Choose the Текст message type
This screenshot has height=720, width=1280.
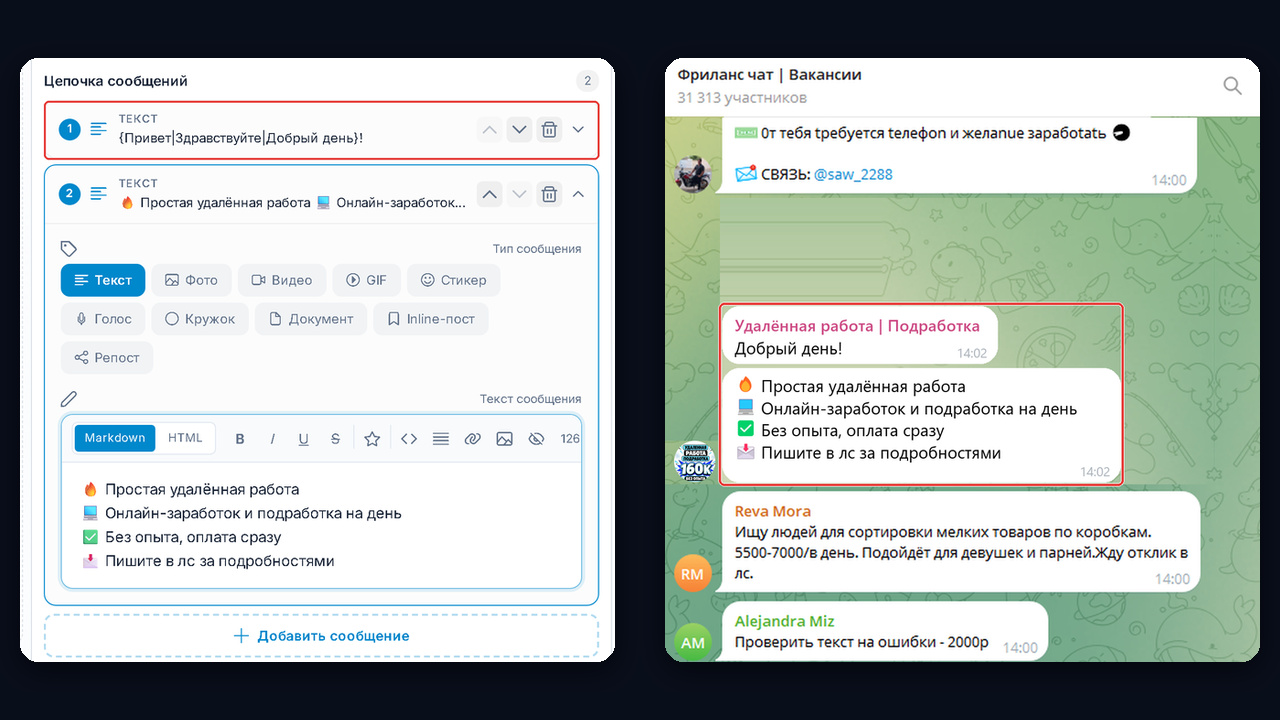103,280
